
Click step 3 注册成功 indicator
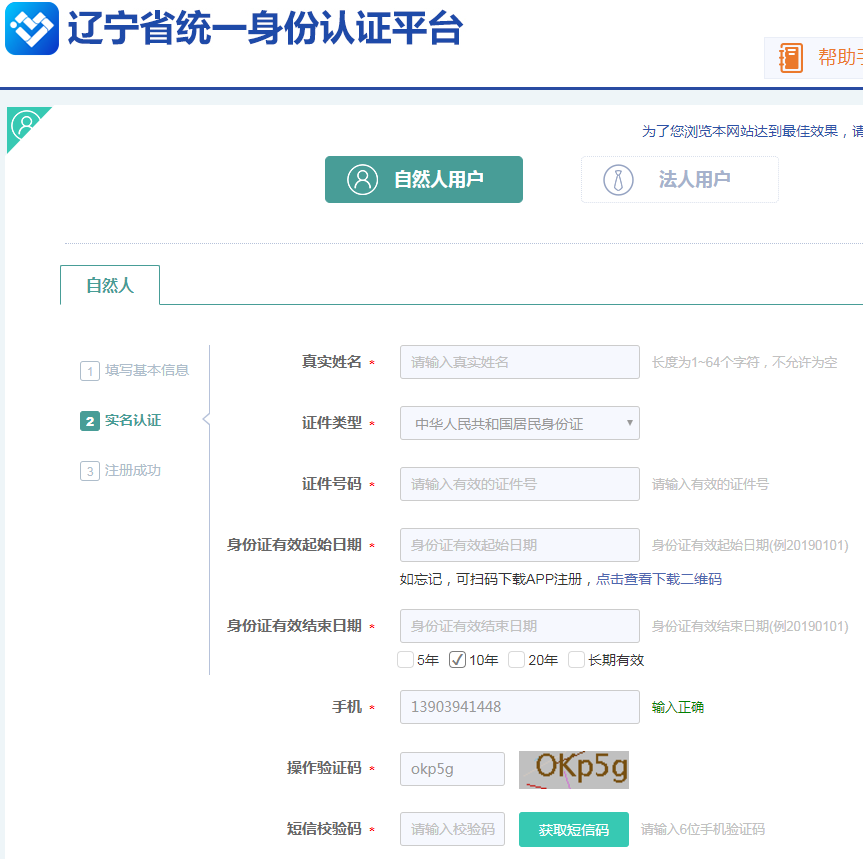click(x=123, y=472)
